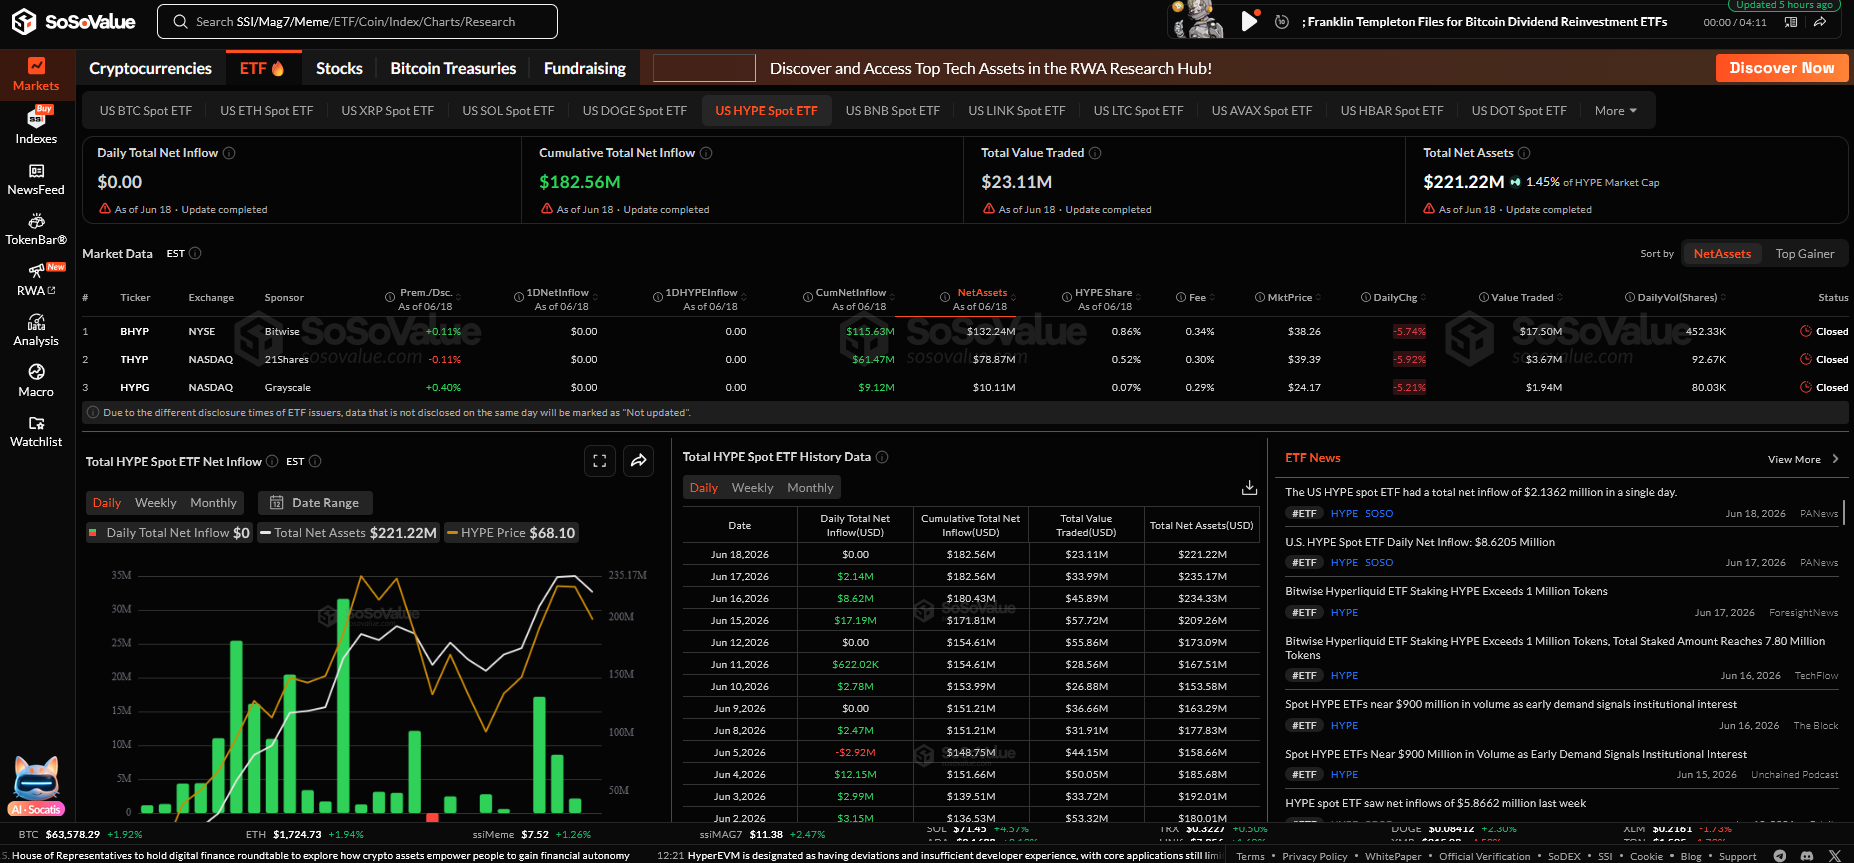
Task: Play the Franklin Templeton news audio
Action: (1249, 21)
